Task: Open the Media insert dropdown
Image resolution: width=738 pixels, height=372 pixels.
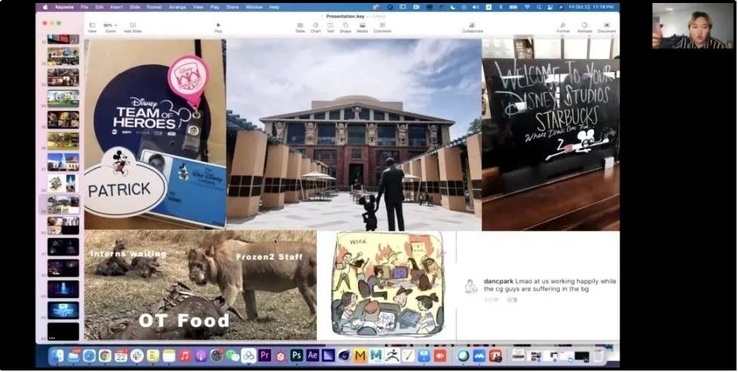Action: click(x=362, y=27)
